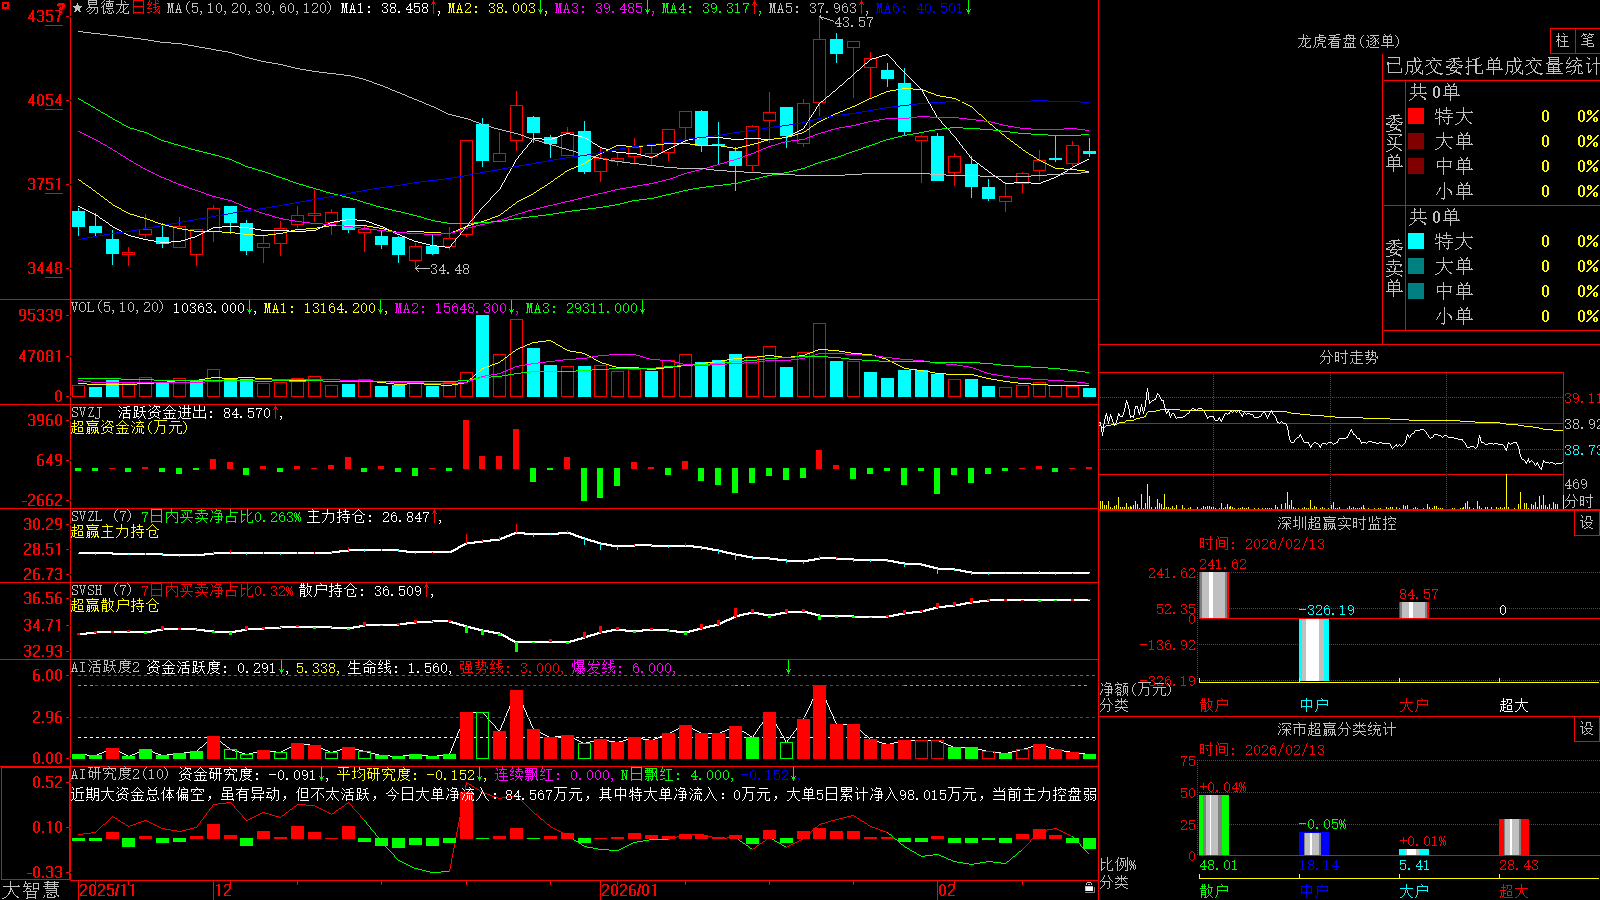This screenshot has height=900, width=1600.
Task: Click the 爆发线: 6.000 label
Action: coord(623,667)
